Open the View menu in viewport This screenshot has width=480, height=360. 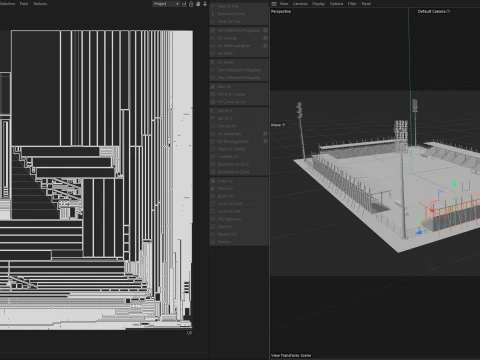[x=284, y=4]
